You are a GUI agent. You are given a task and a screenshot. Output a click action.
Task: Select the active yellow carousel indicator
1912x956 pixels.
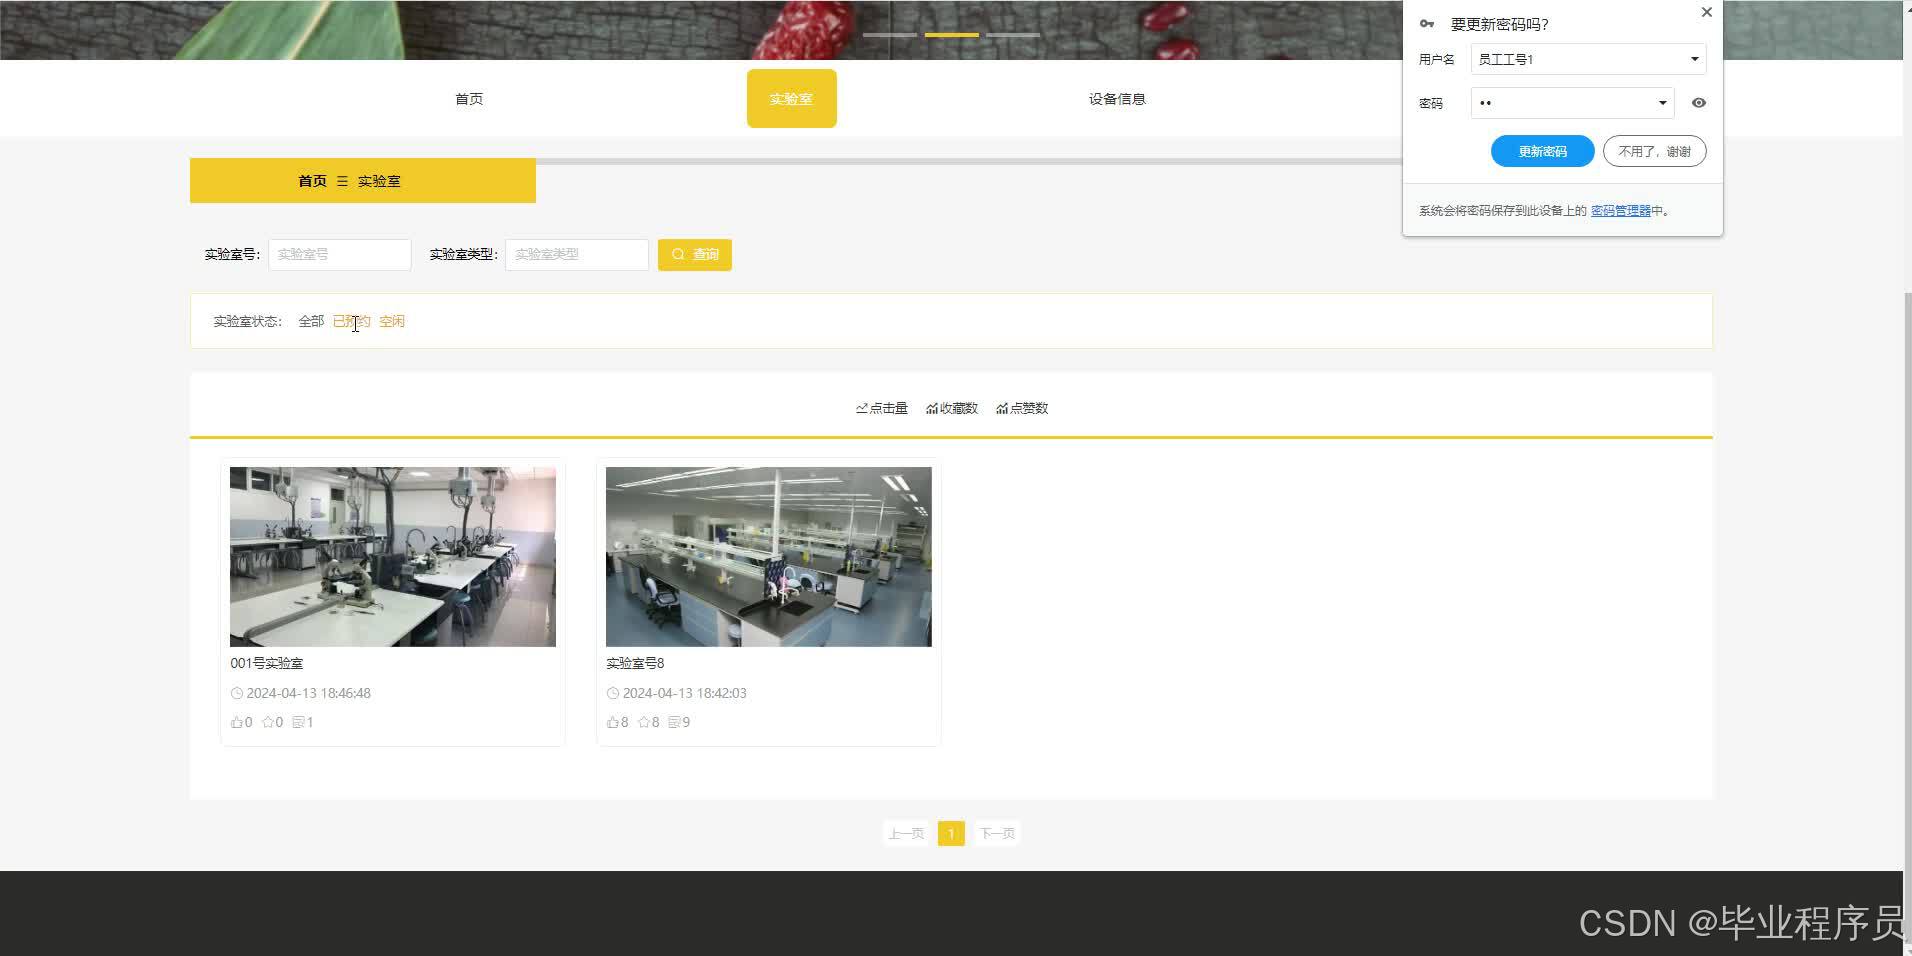(952, 35)
